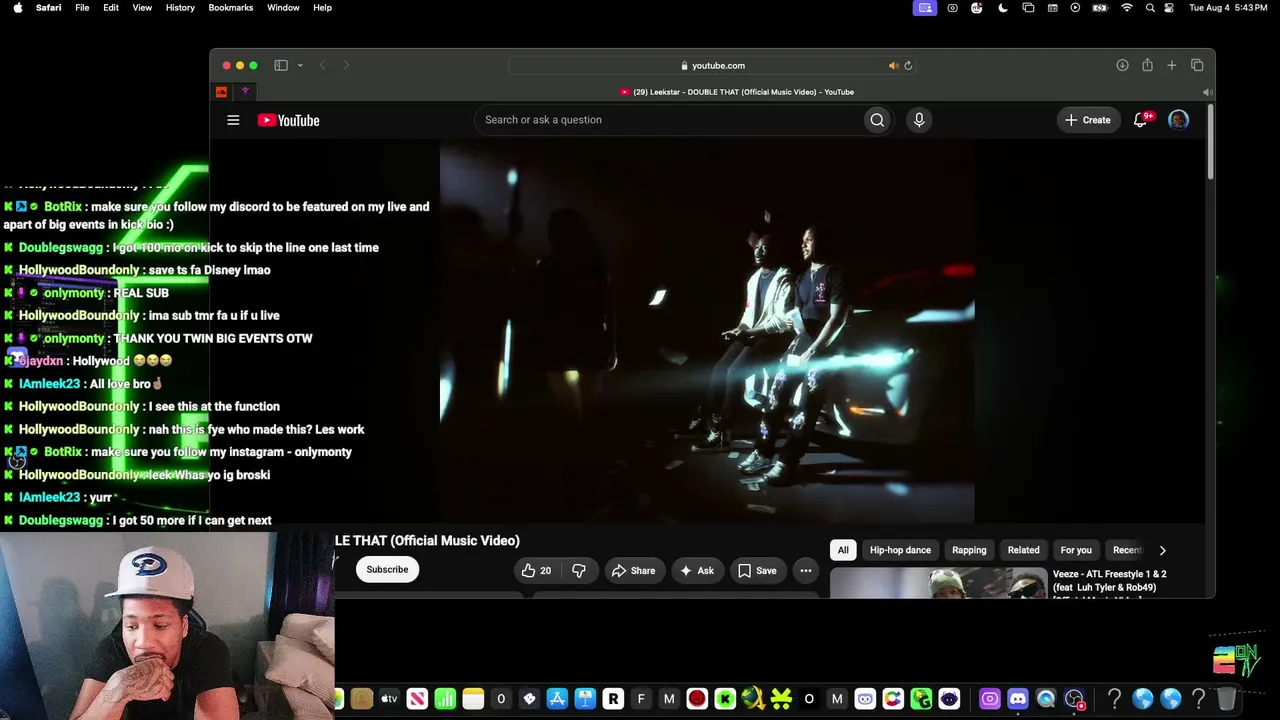Open the Trash in the Dock
Screen dimensions: 1280x720
[x=1226, y=699]
